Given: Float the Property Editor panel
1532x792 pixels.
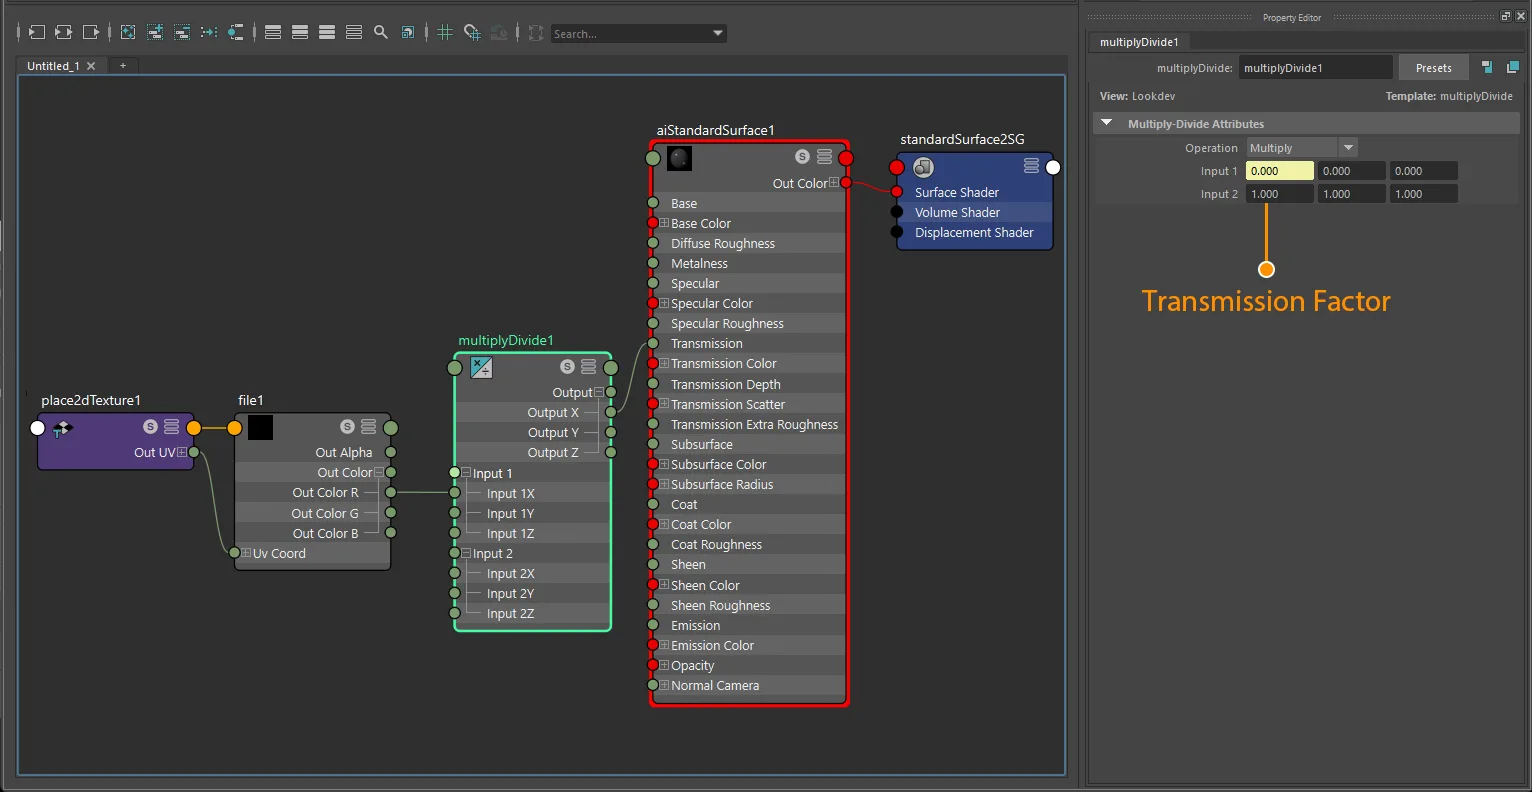Looking at the screenshot, I should 1506,16.
